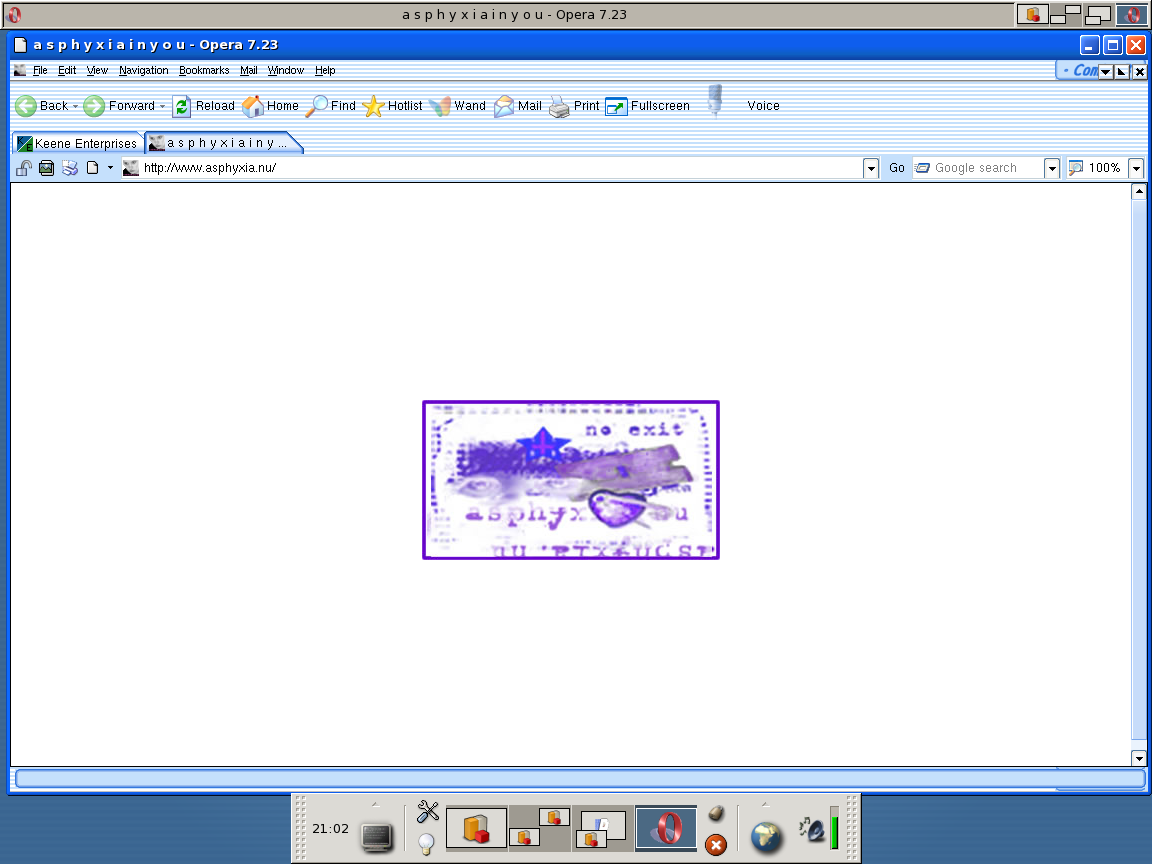
Task: Activate the Wand password tool
Action: (439, 107)
